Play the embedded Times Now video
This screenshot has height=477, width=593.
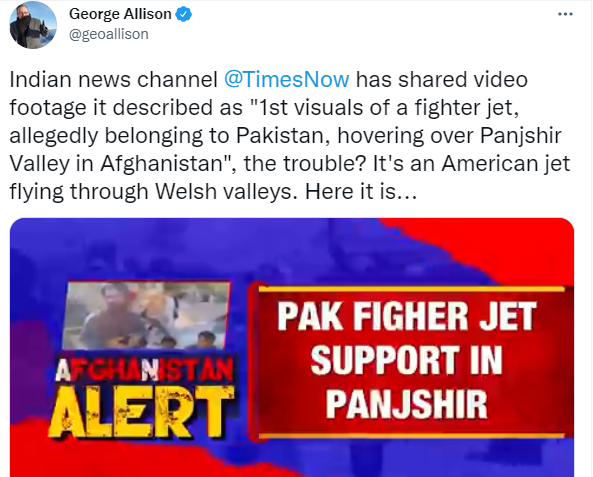tap(292, 347)
